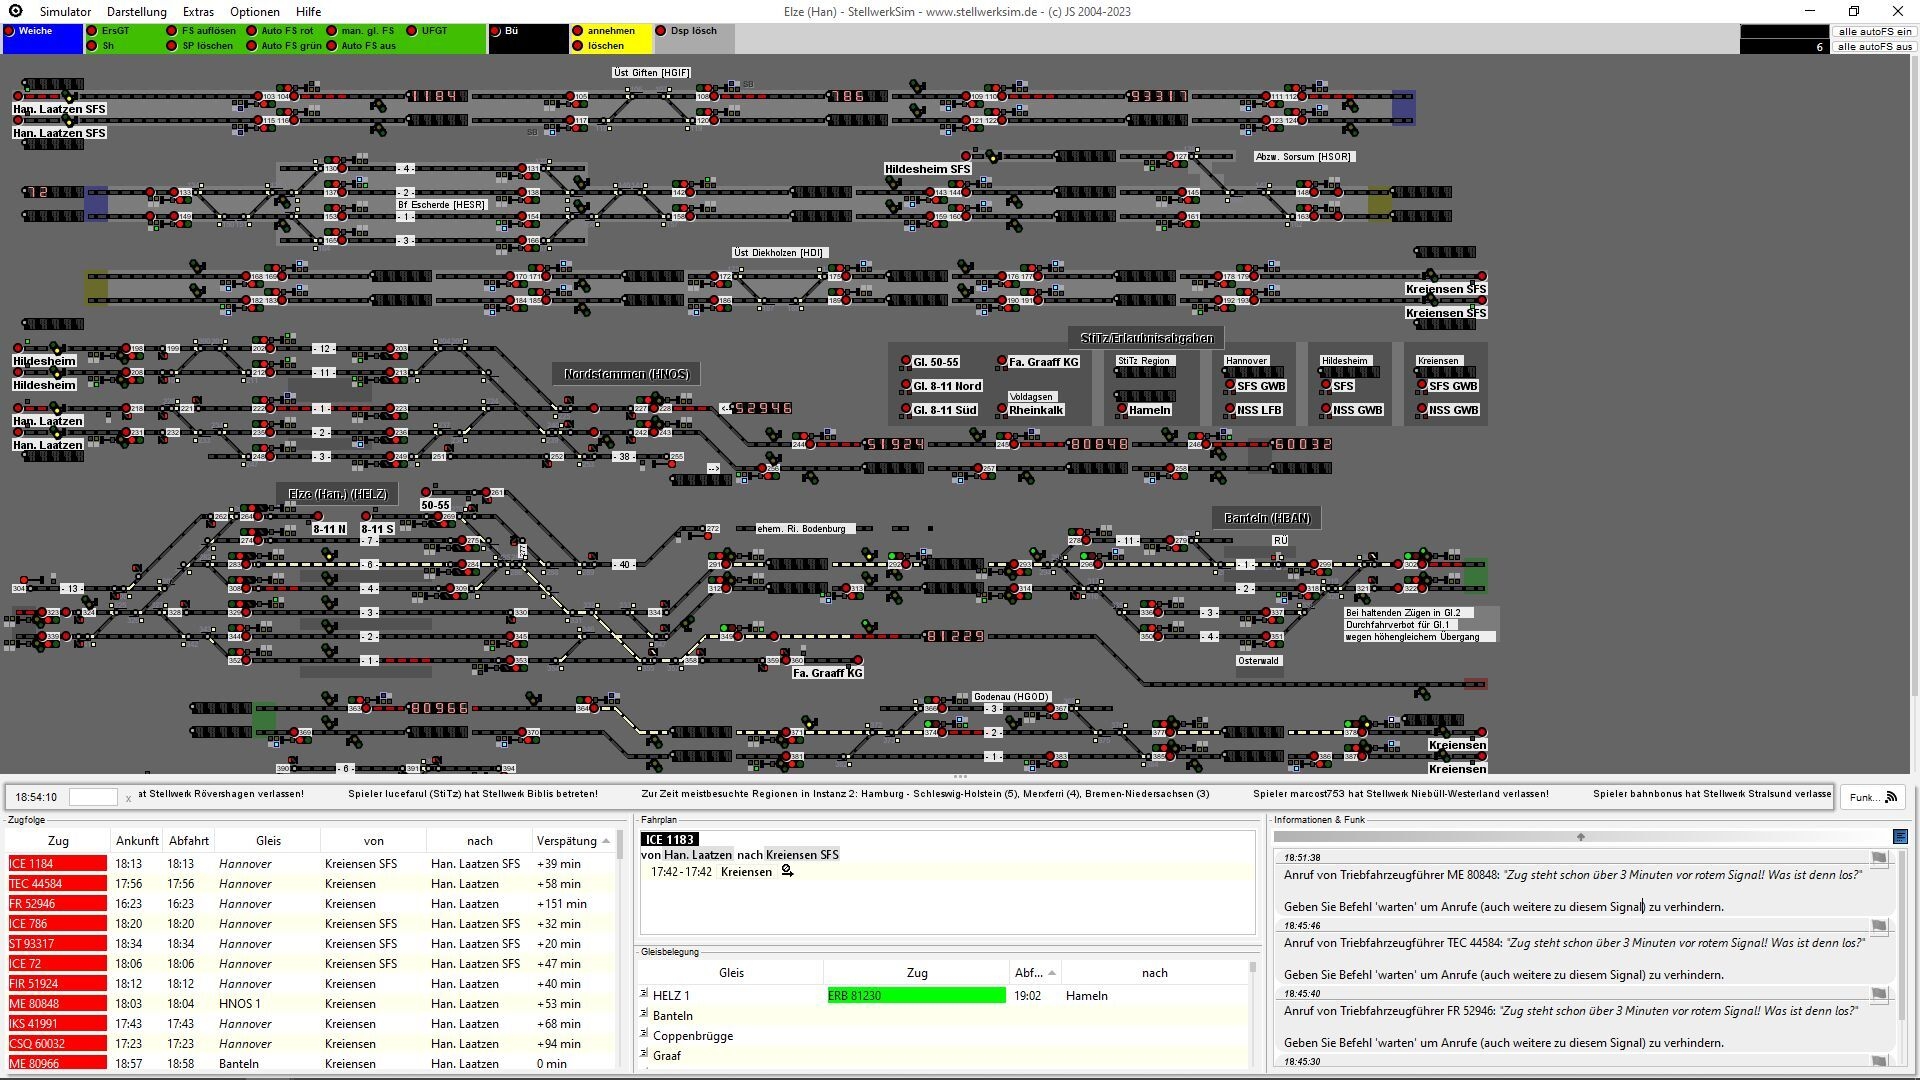Image resolution: width=1920 pixels, height=1080 pixels.
Task: Click flag icon on FR 52946 driver call
Action: (x=1879, y=994)
